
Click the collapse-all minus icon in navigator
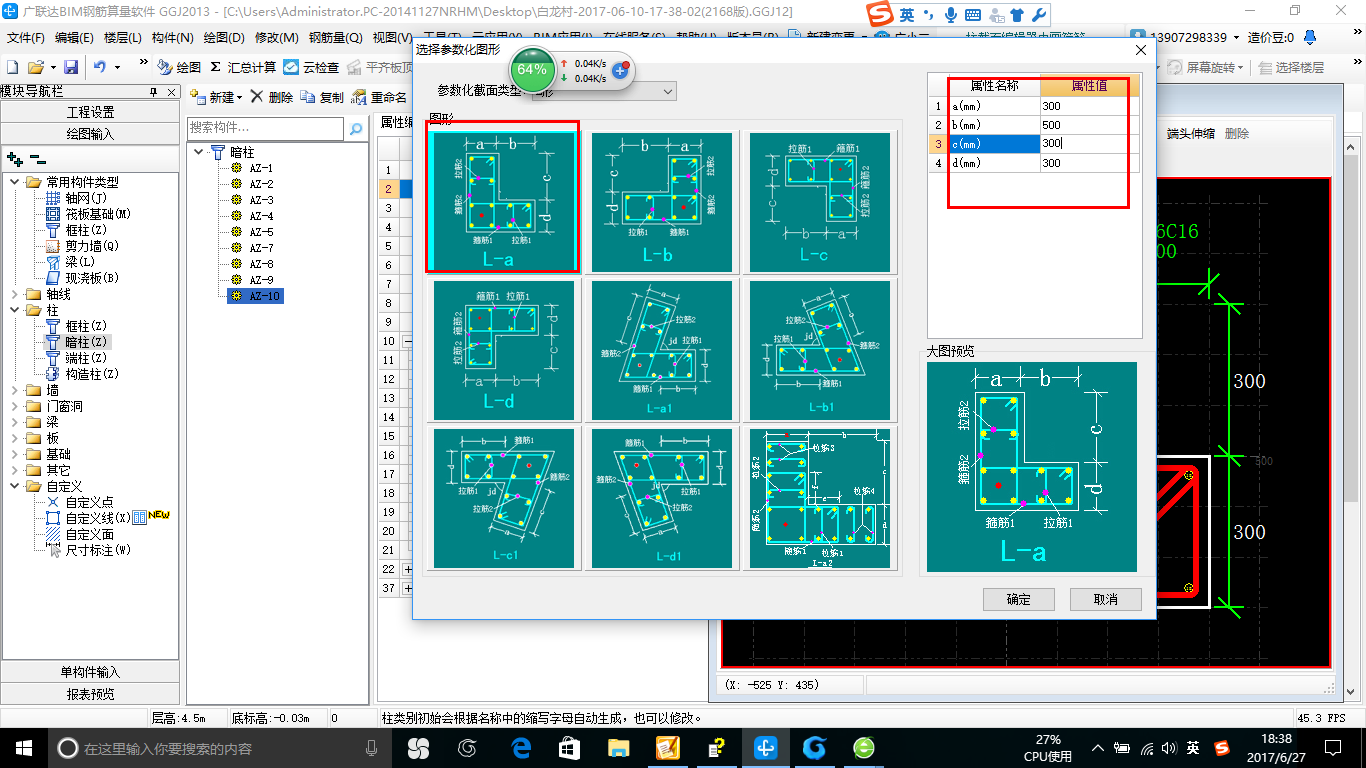[37, 158]
